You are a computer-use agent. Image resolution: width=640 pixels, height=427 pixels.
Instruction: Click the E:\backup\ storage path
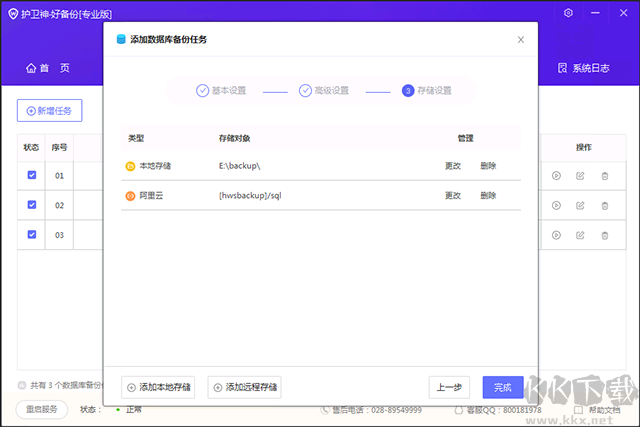[240, 166]
